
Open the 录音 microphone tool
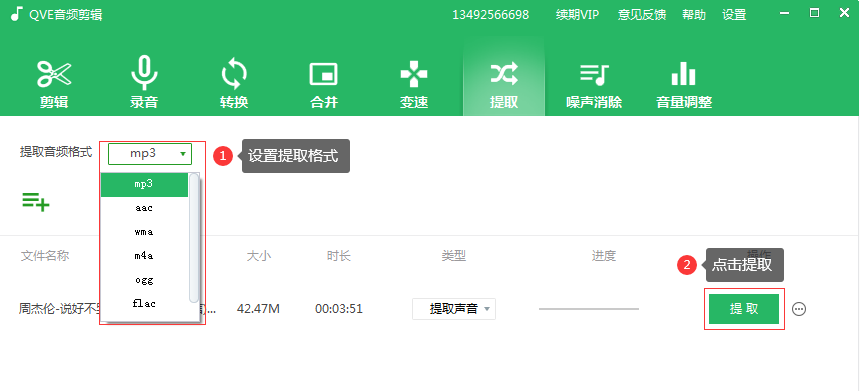coord(144,84)
